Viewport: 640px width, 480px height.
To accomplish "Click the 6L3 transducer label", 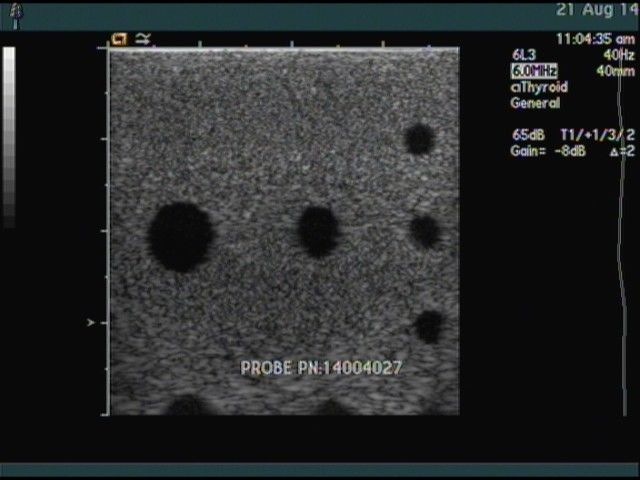I will pyautogui.click(x=522, y=56).
